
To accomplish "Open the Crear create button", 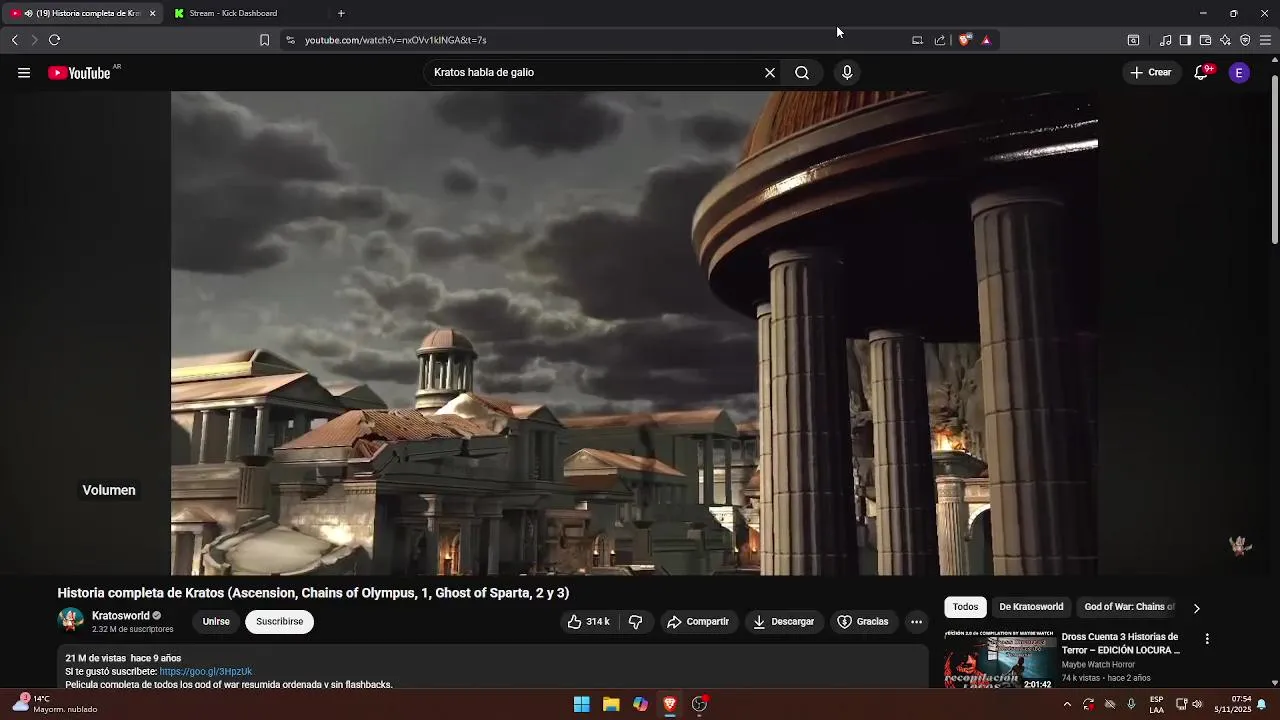I will tap(1151, 73).
